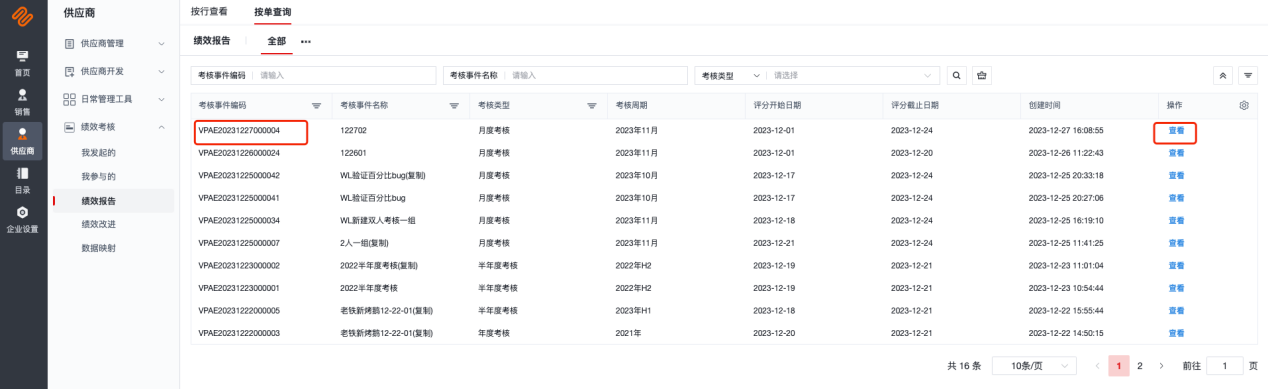Click 查看 for VPAE20231223000001
This screenshot has width=1268, height=389.
(1176, 288)
